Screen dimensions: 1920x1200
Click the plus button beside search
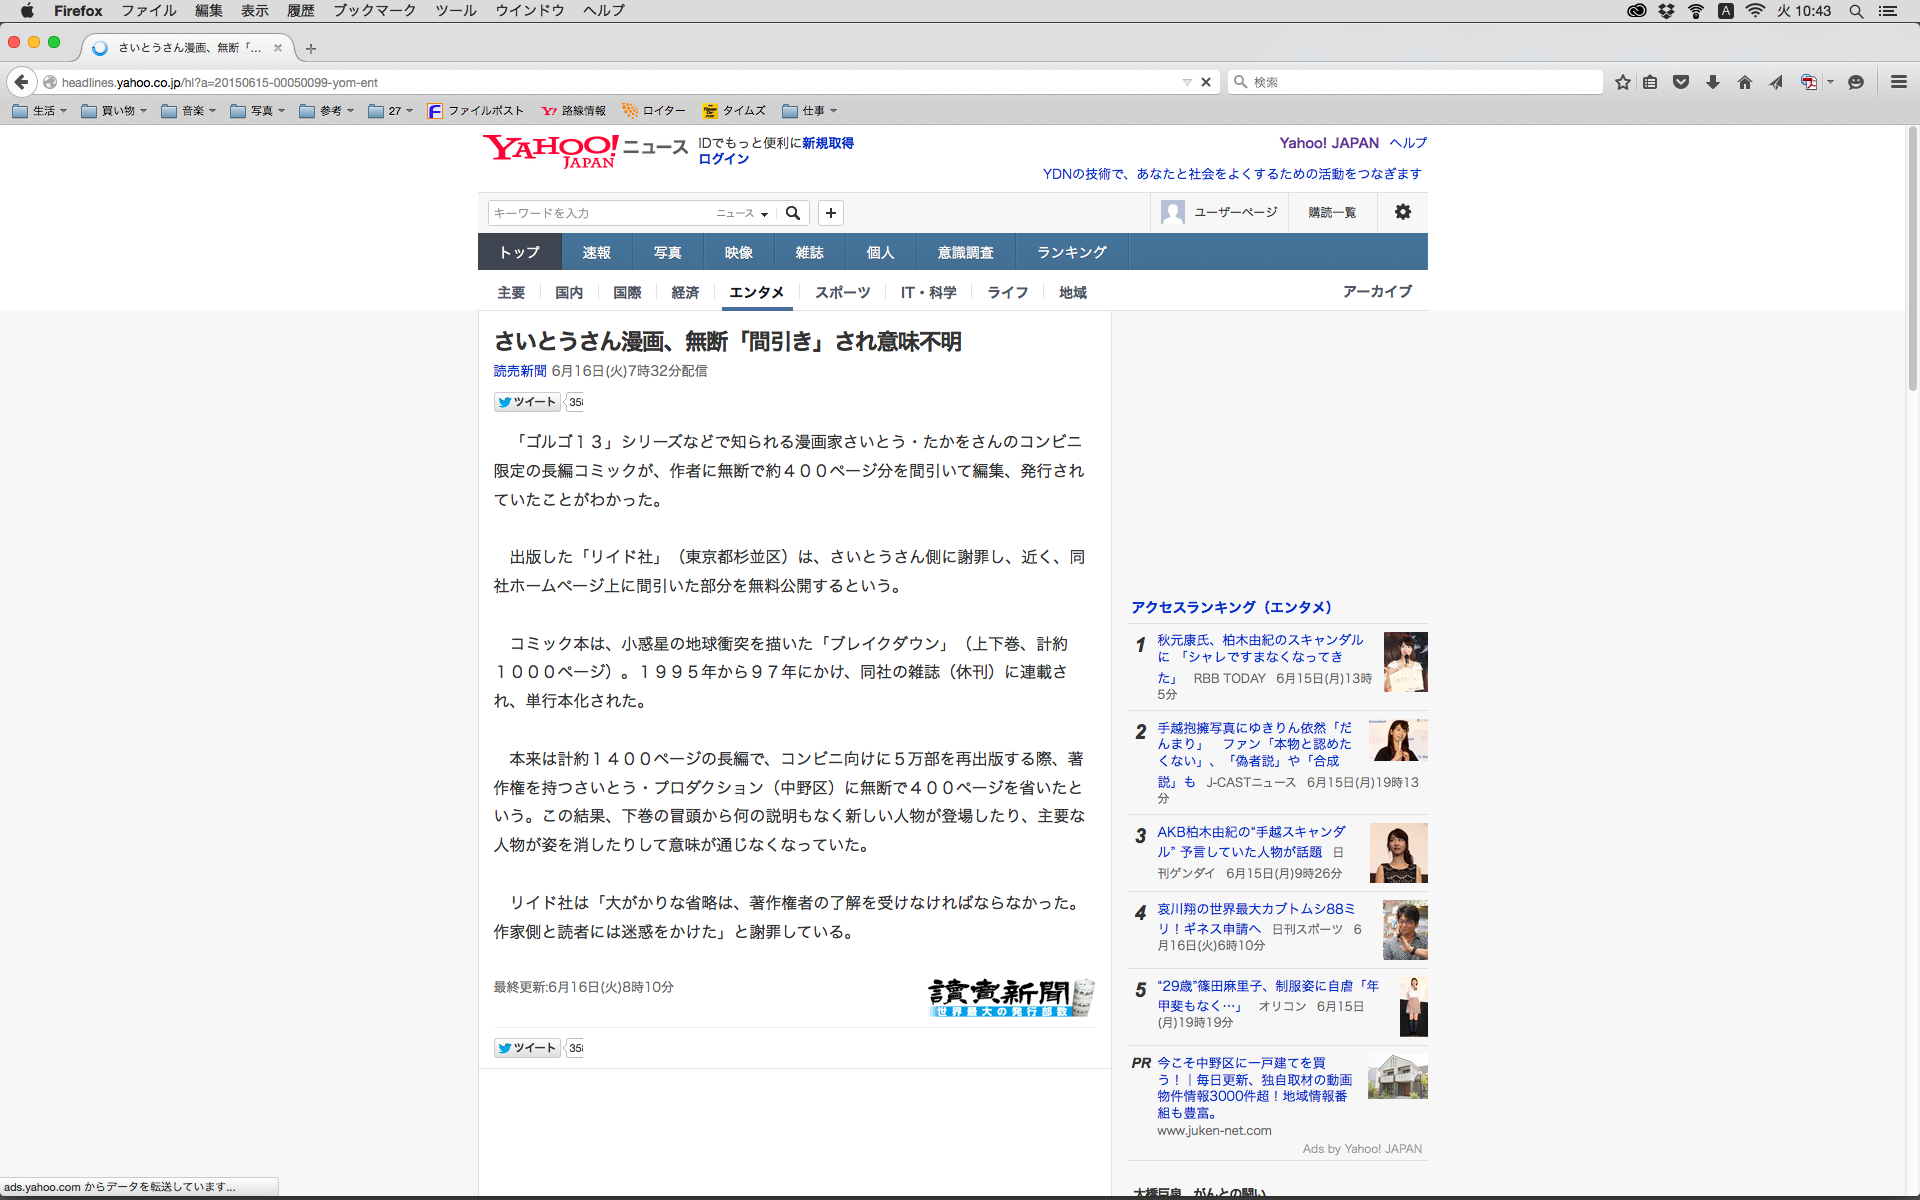pyautogui.click(x=830, y=213)
